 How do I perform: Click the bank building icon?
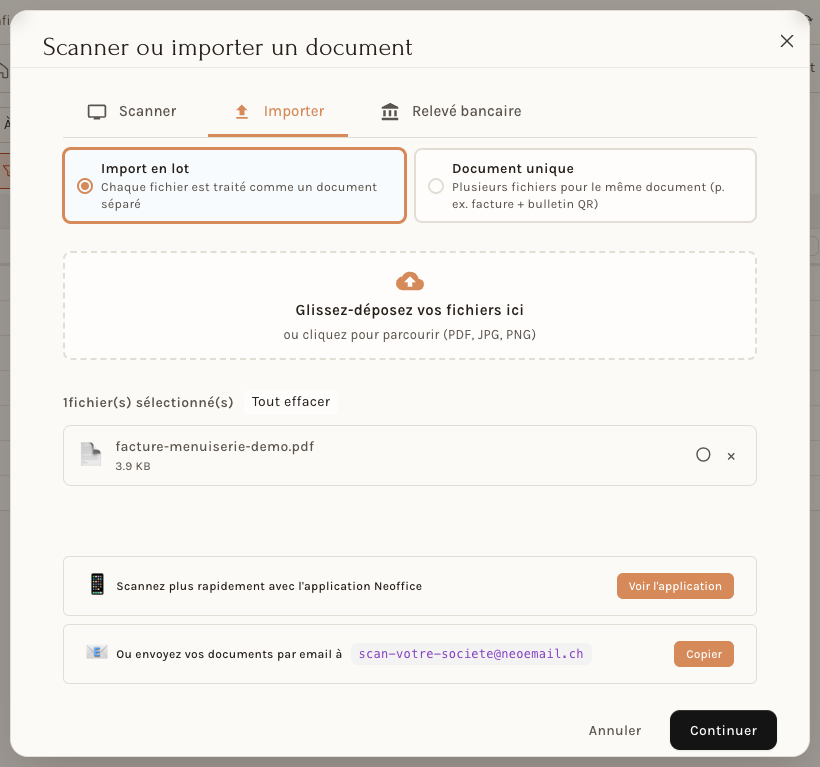click(x=390, y=111)
